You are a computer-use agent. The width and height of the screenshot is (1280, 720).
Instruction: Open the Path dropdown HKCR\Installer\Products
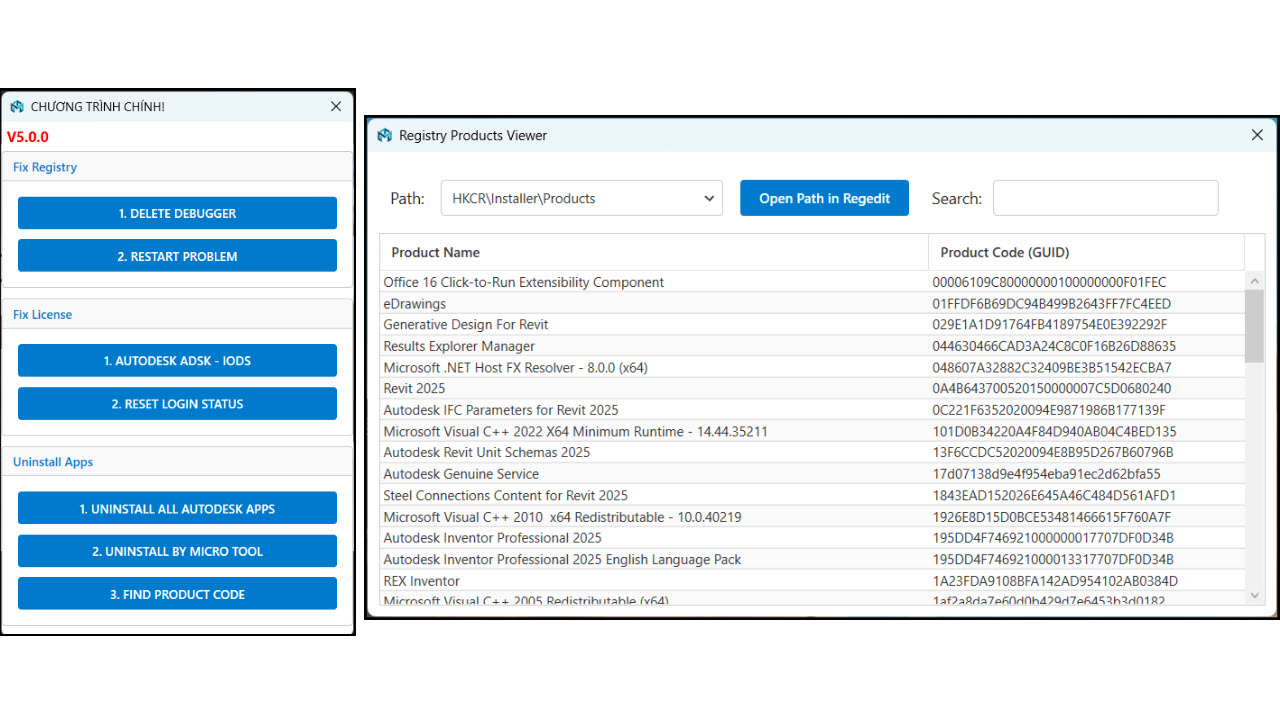click(x=582, y=198)
